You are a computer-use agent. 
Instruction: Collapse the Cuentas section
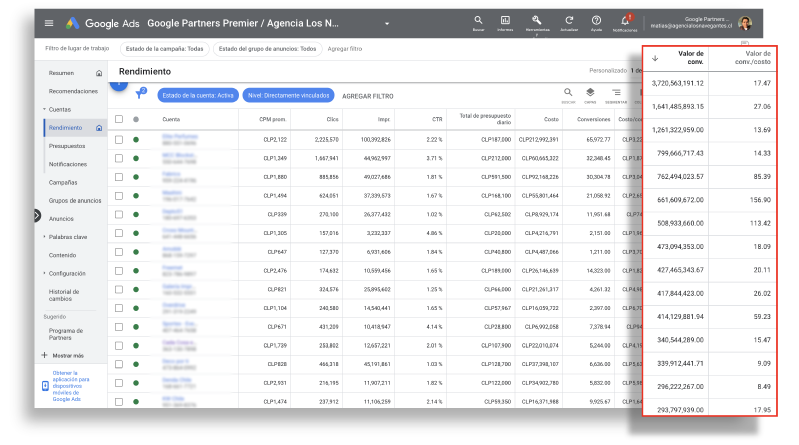point(44,109)
